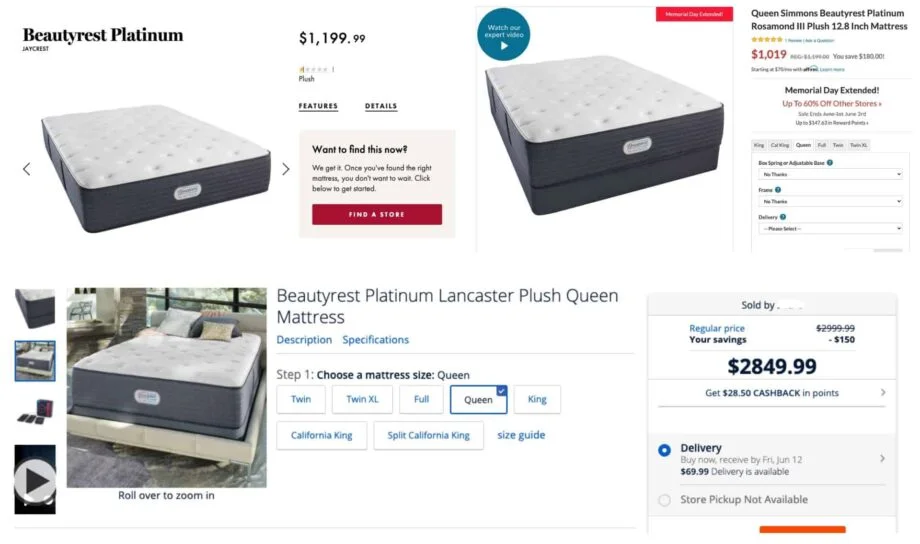Open Delivery Please Select dropdown
This screenshot has height=544, width=920.
[829, 229]
